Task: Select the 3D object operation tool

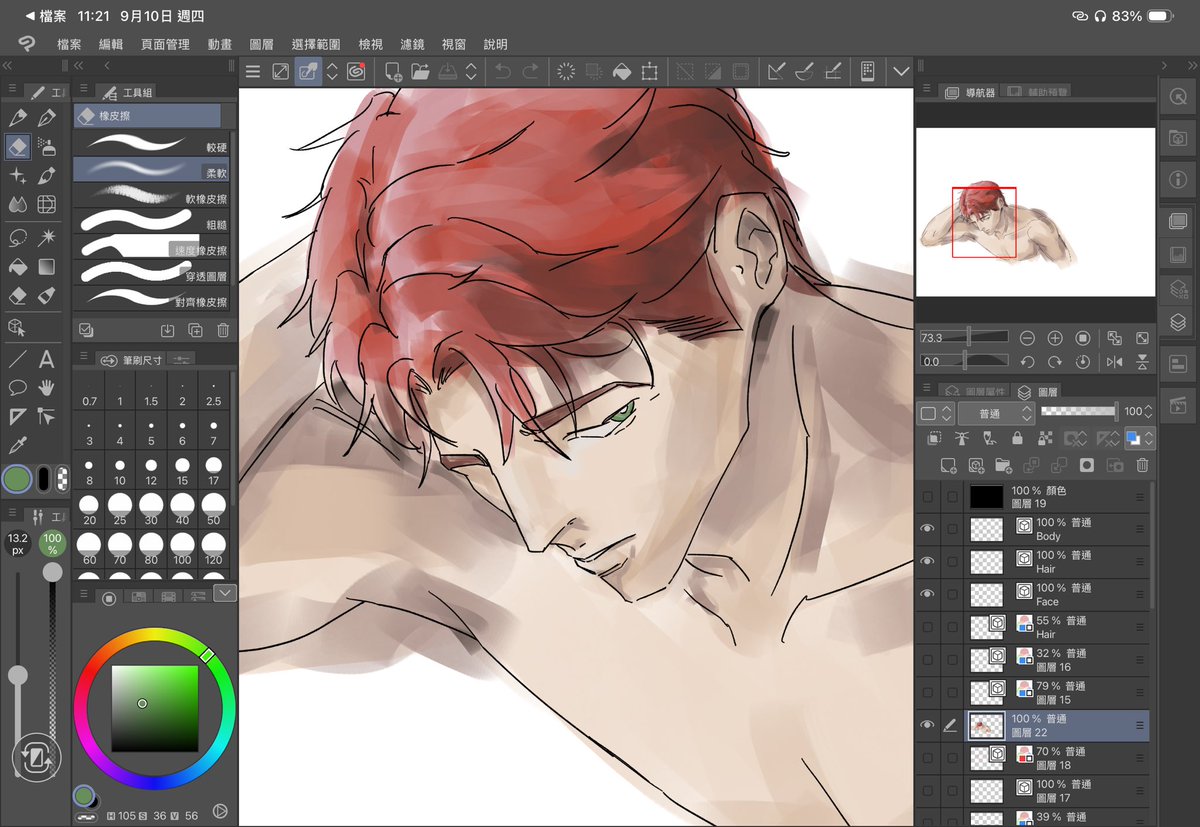Action: point(17,327)
